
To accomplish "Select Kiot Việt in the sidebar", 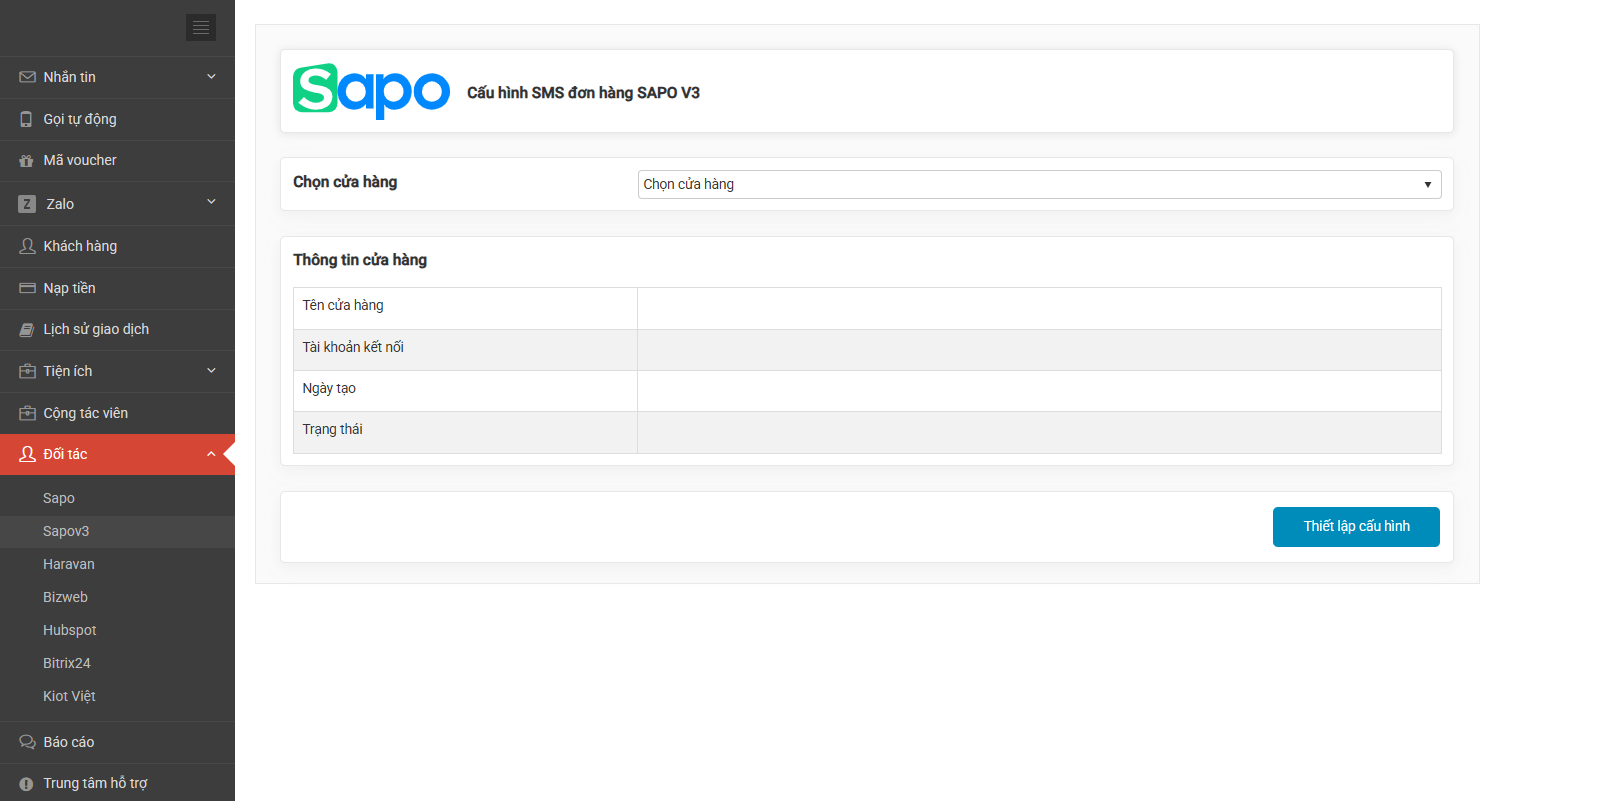I will coord(69,696).
